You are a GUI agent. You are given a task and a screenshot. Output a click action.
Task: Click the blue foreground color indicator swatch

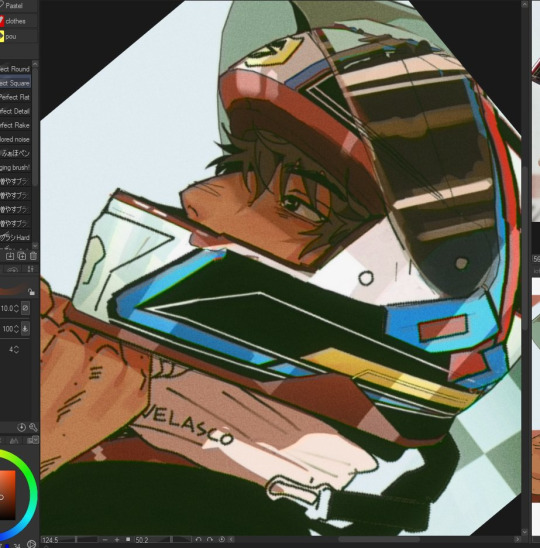pyautogui.click(x=6, y=546)
